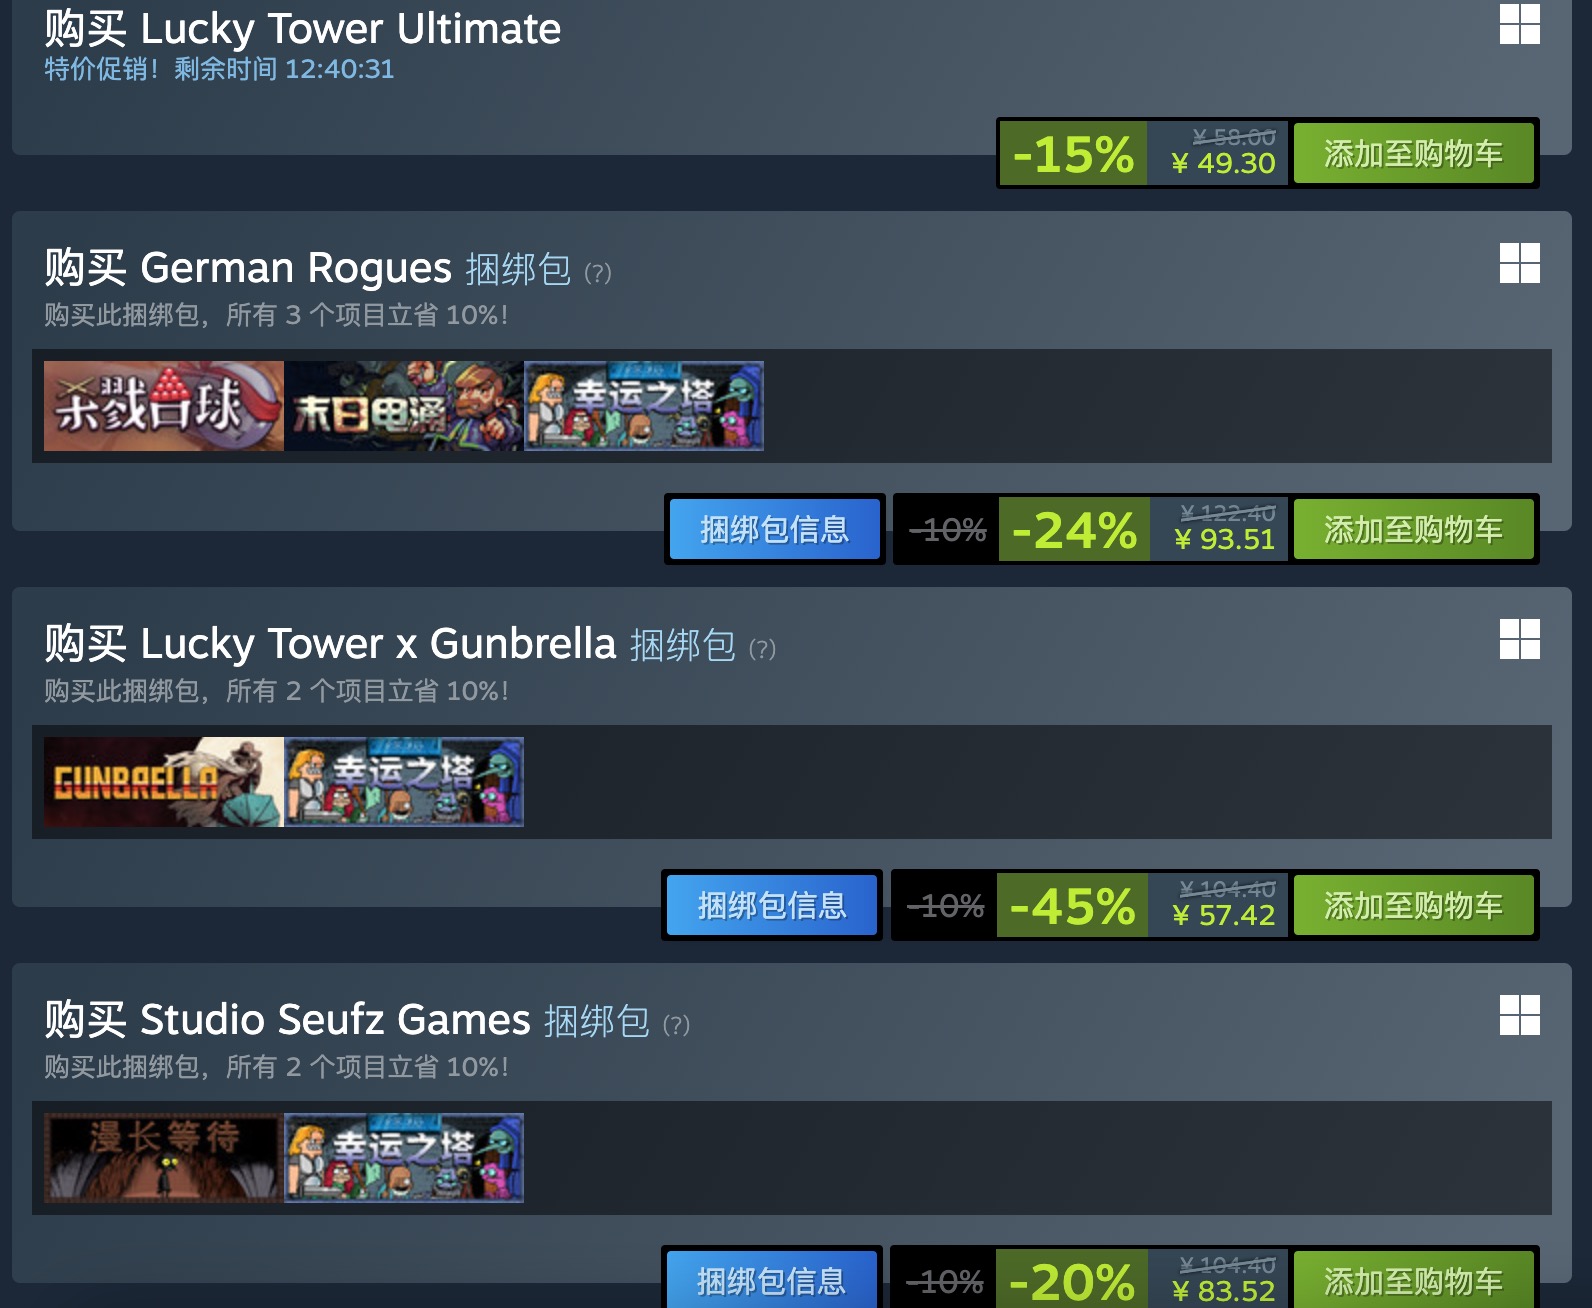Open bundle info for Studio Seufz Games

pyautogui.click(x=771, y=1279)
